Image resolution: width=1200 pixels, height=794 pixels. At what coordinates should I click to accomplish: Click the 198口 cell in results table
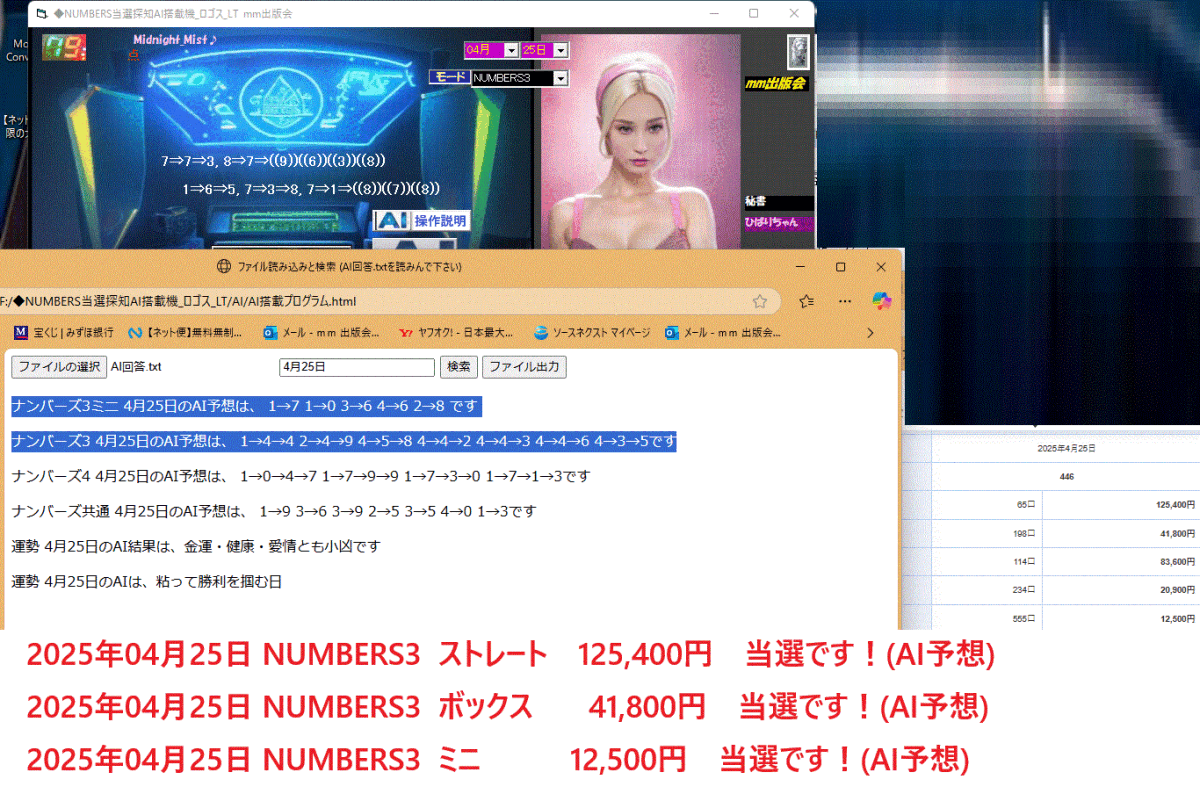[987, 533]
